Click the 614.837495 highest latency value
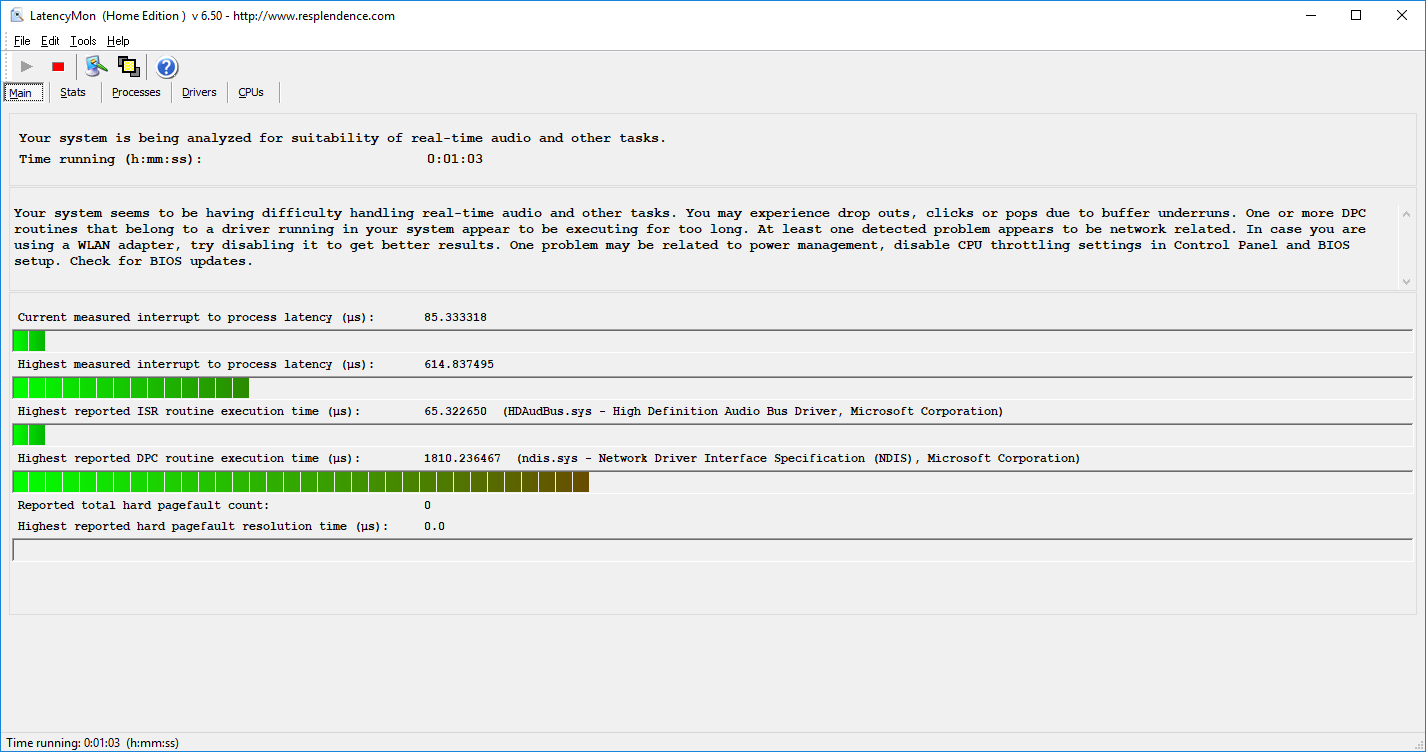 tap(459, 364)
